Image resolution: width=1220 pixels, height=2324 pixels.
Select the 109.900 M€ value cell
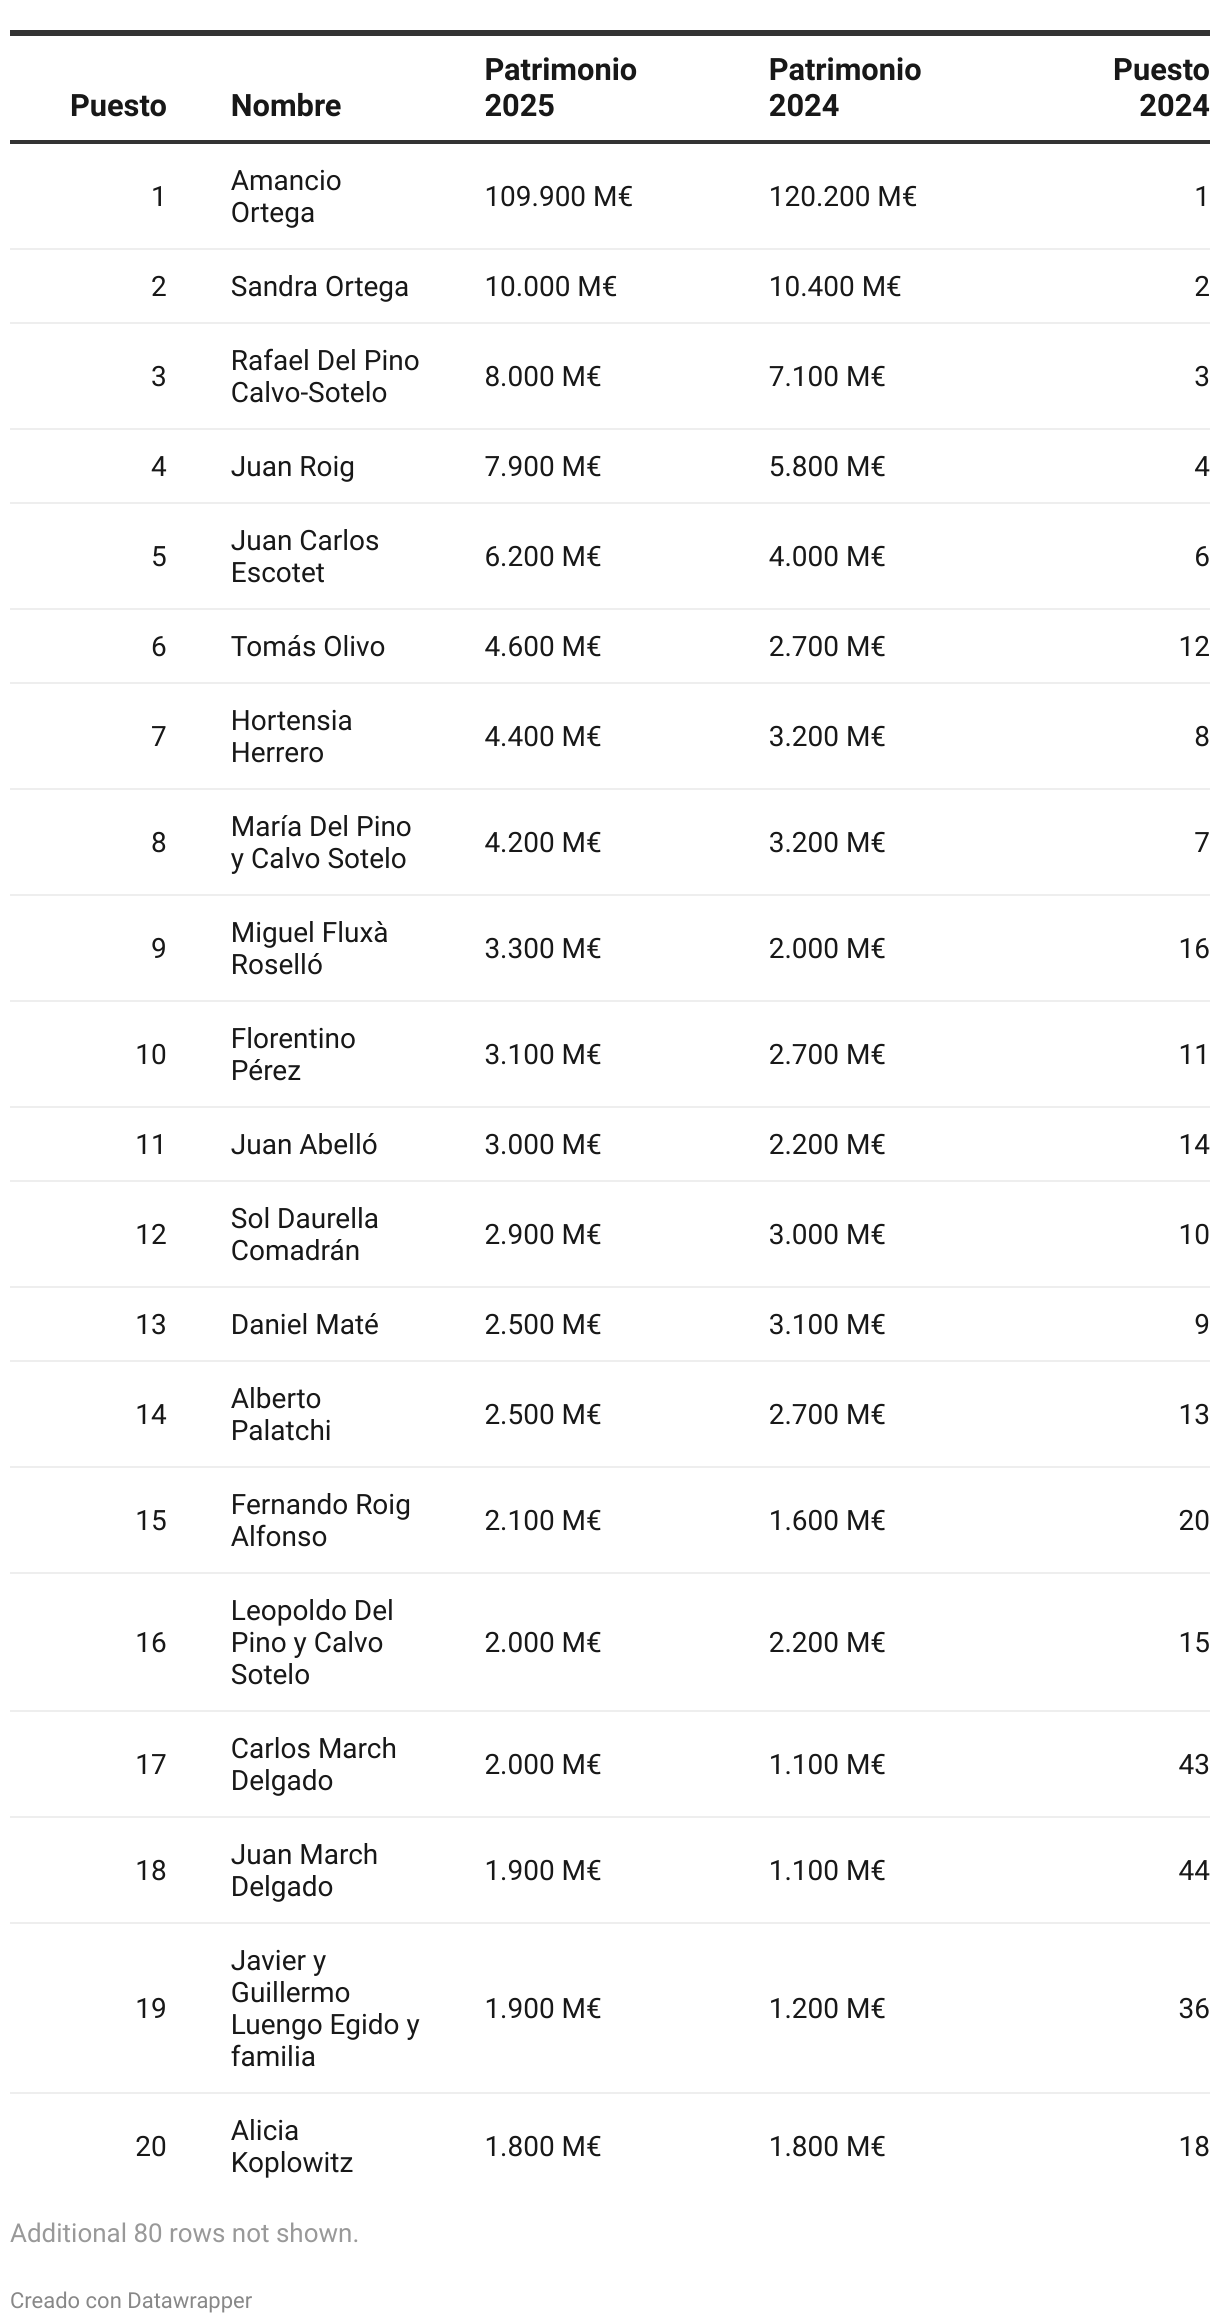[559, 196]
